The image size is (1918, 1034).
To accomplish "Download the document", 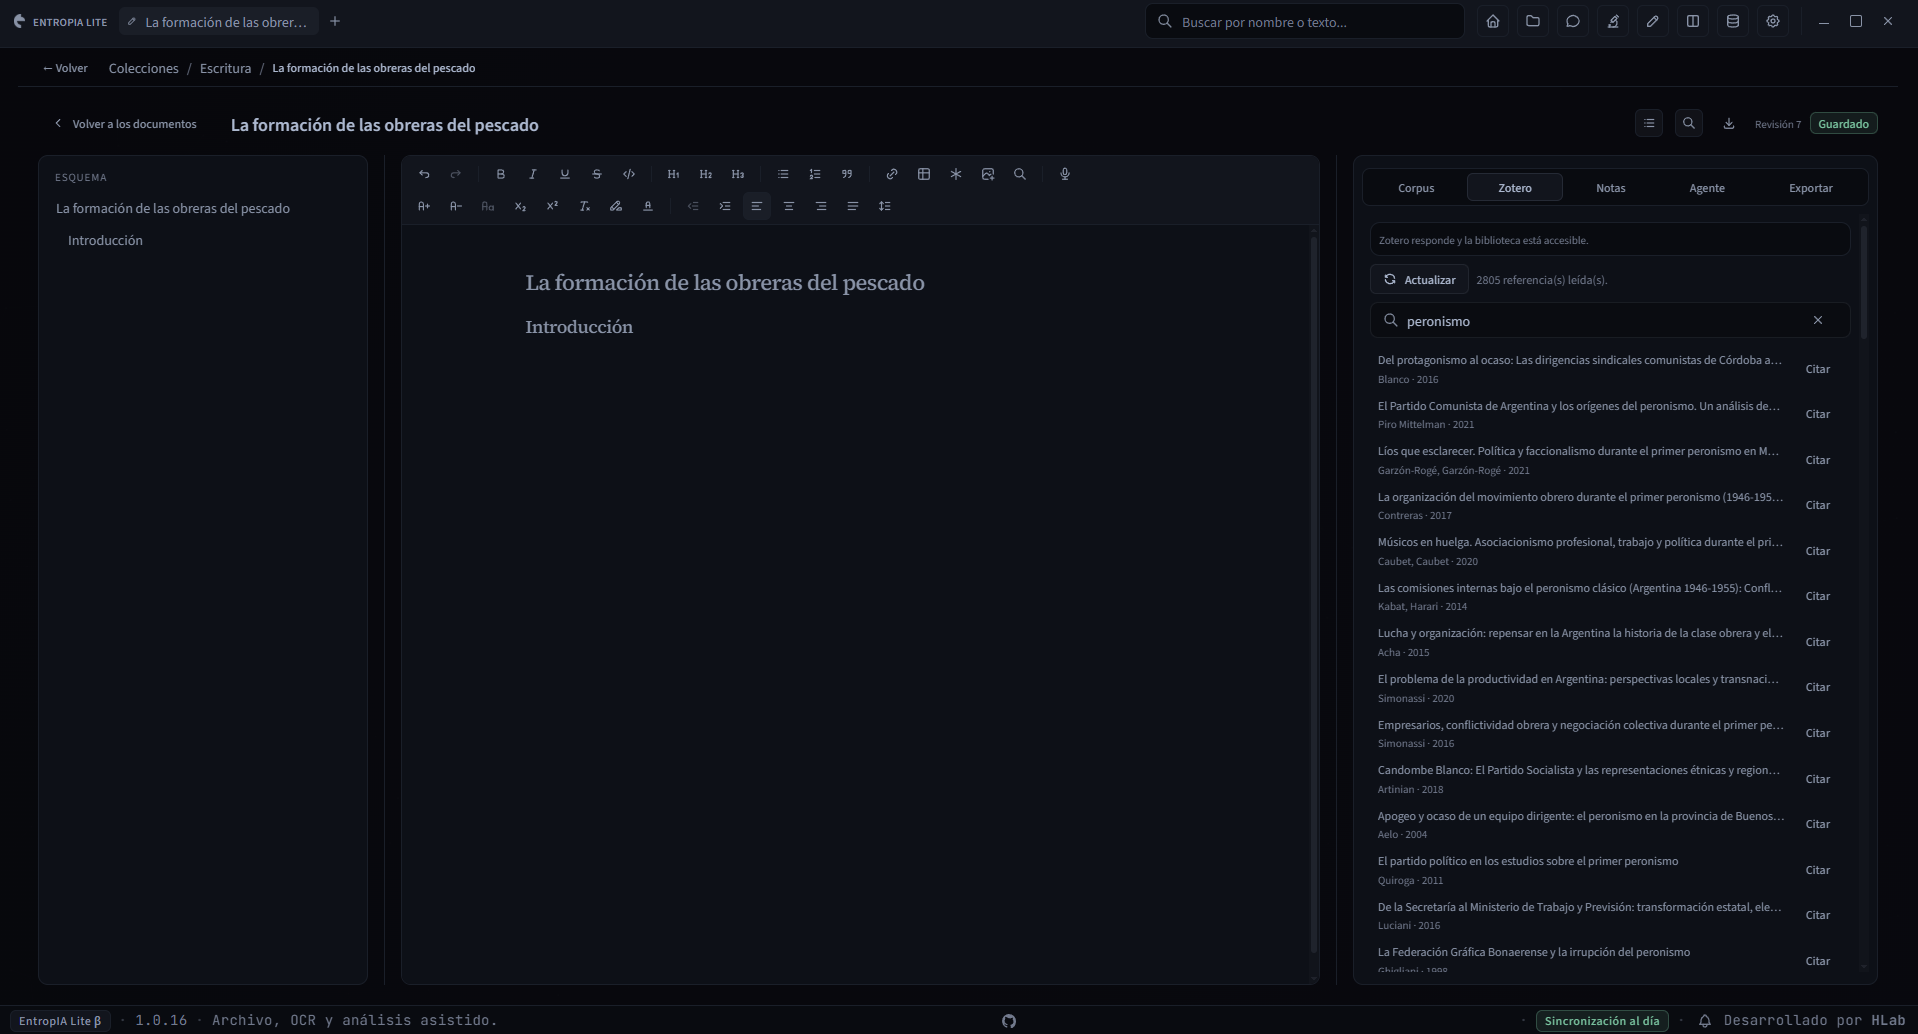I will point(1729,124).
